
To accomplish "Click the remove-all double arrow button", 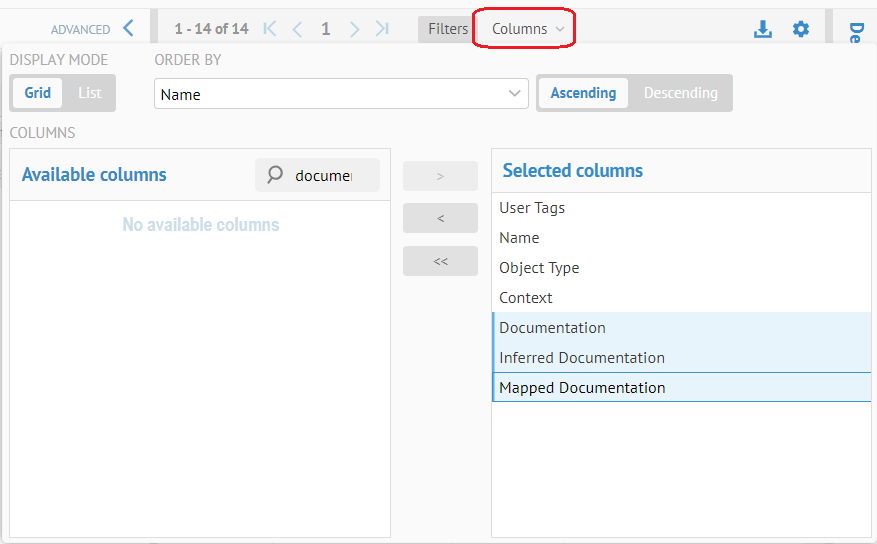I will pyautogui.click(x=440, y=261).
